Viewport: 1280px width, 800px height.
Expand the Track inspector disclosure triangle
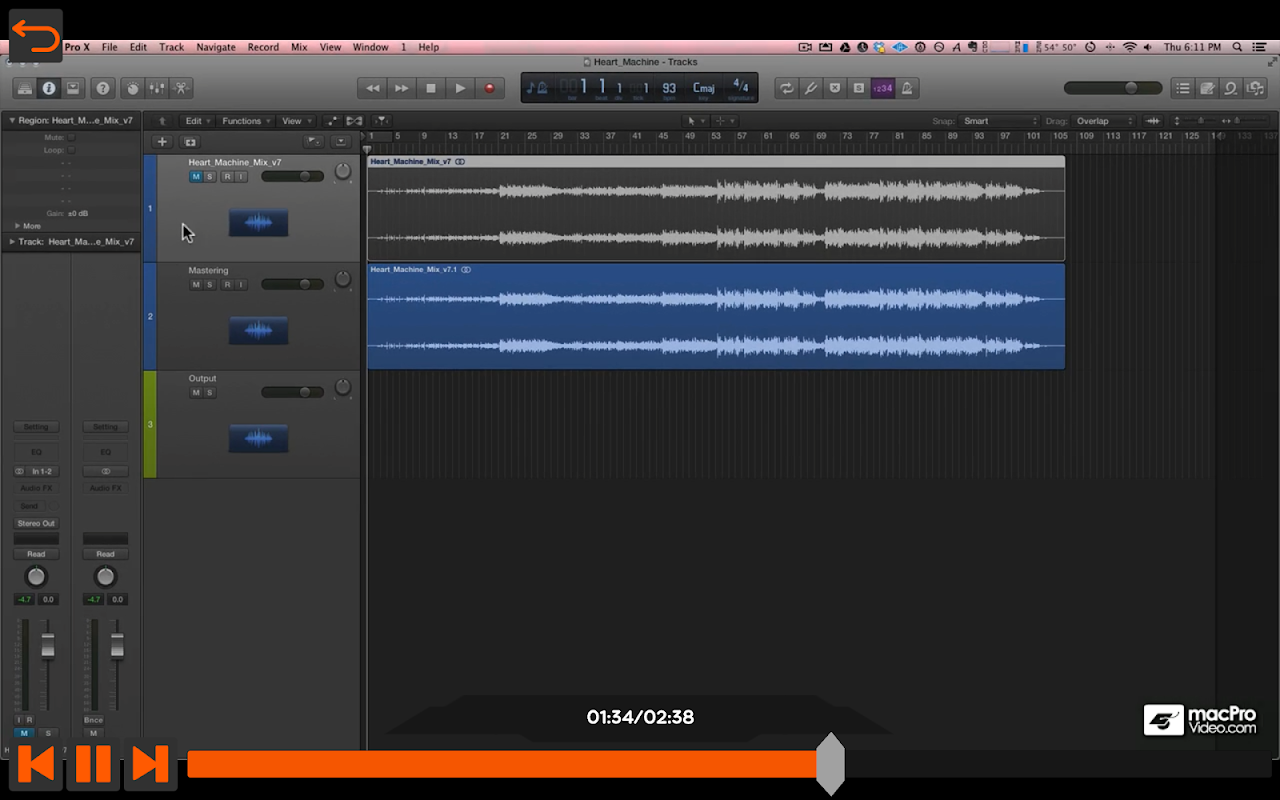click(12, 242)
